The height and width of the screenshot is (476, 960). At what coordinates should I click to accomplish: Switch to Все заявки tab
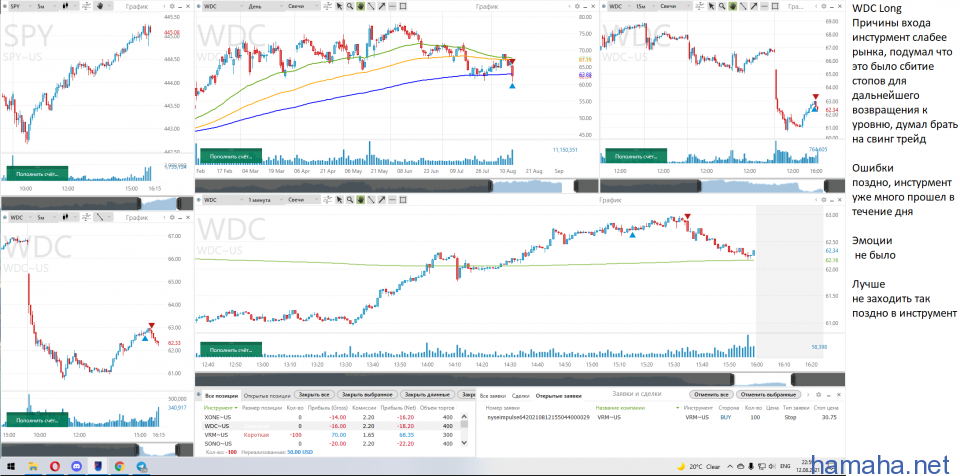[x=493, y=395]
